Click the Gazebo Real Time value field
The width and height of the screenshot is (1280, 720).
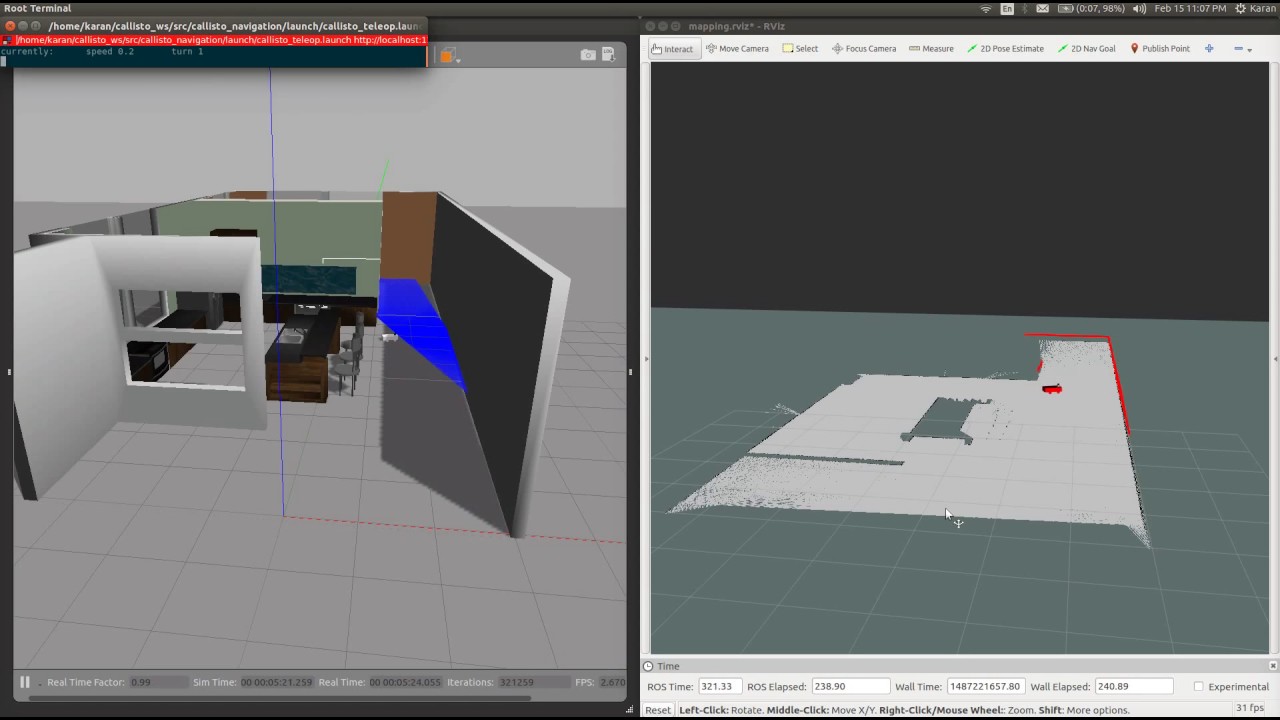point(405,682)
